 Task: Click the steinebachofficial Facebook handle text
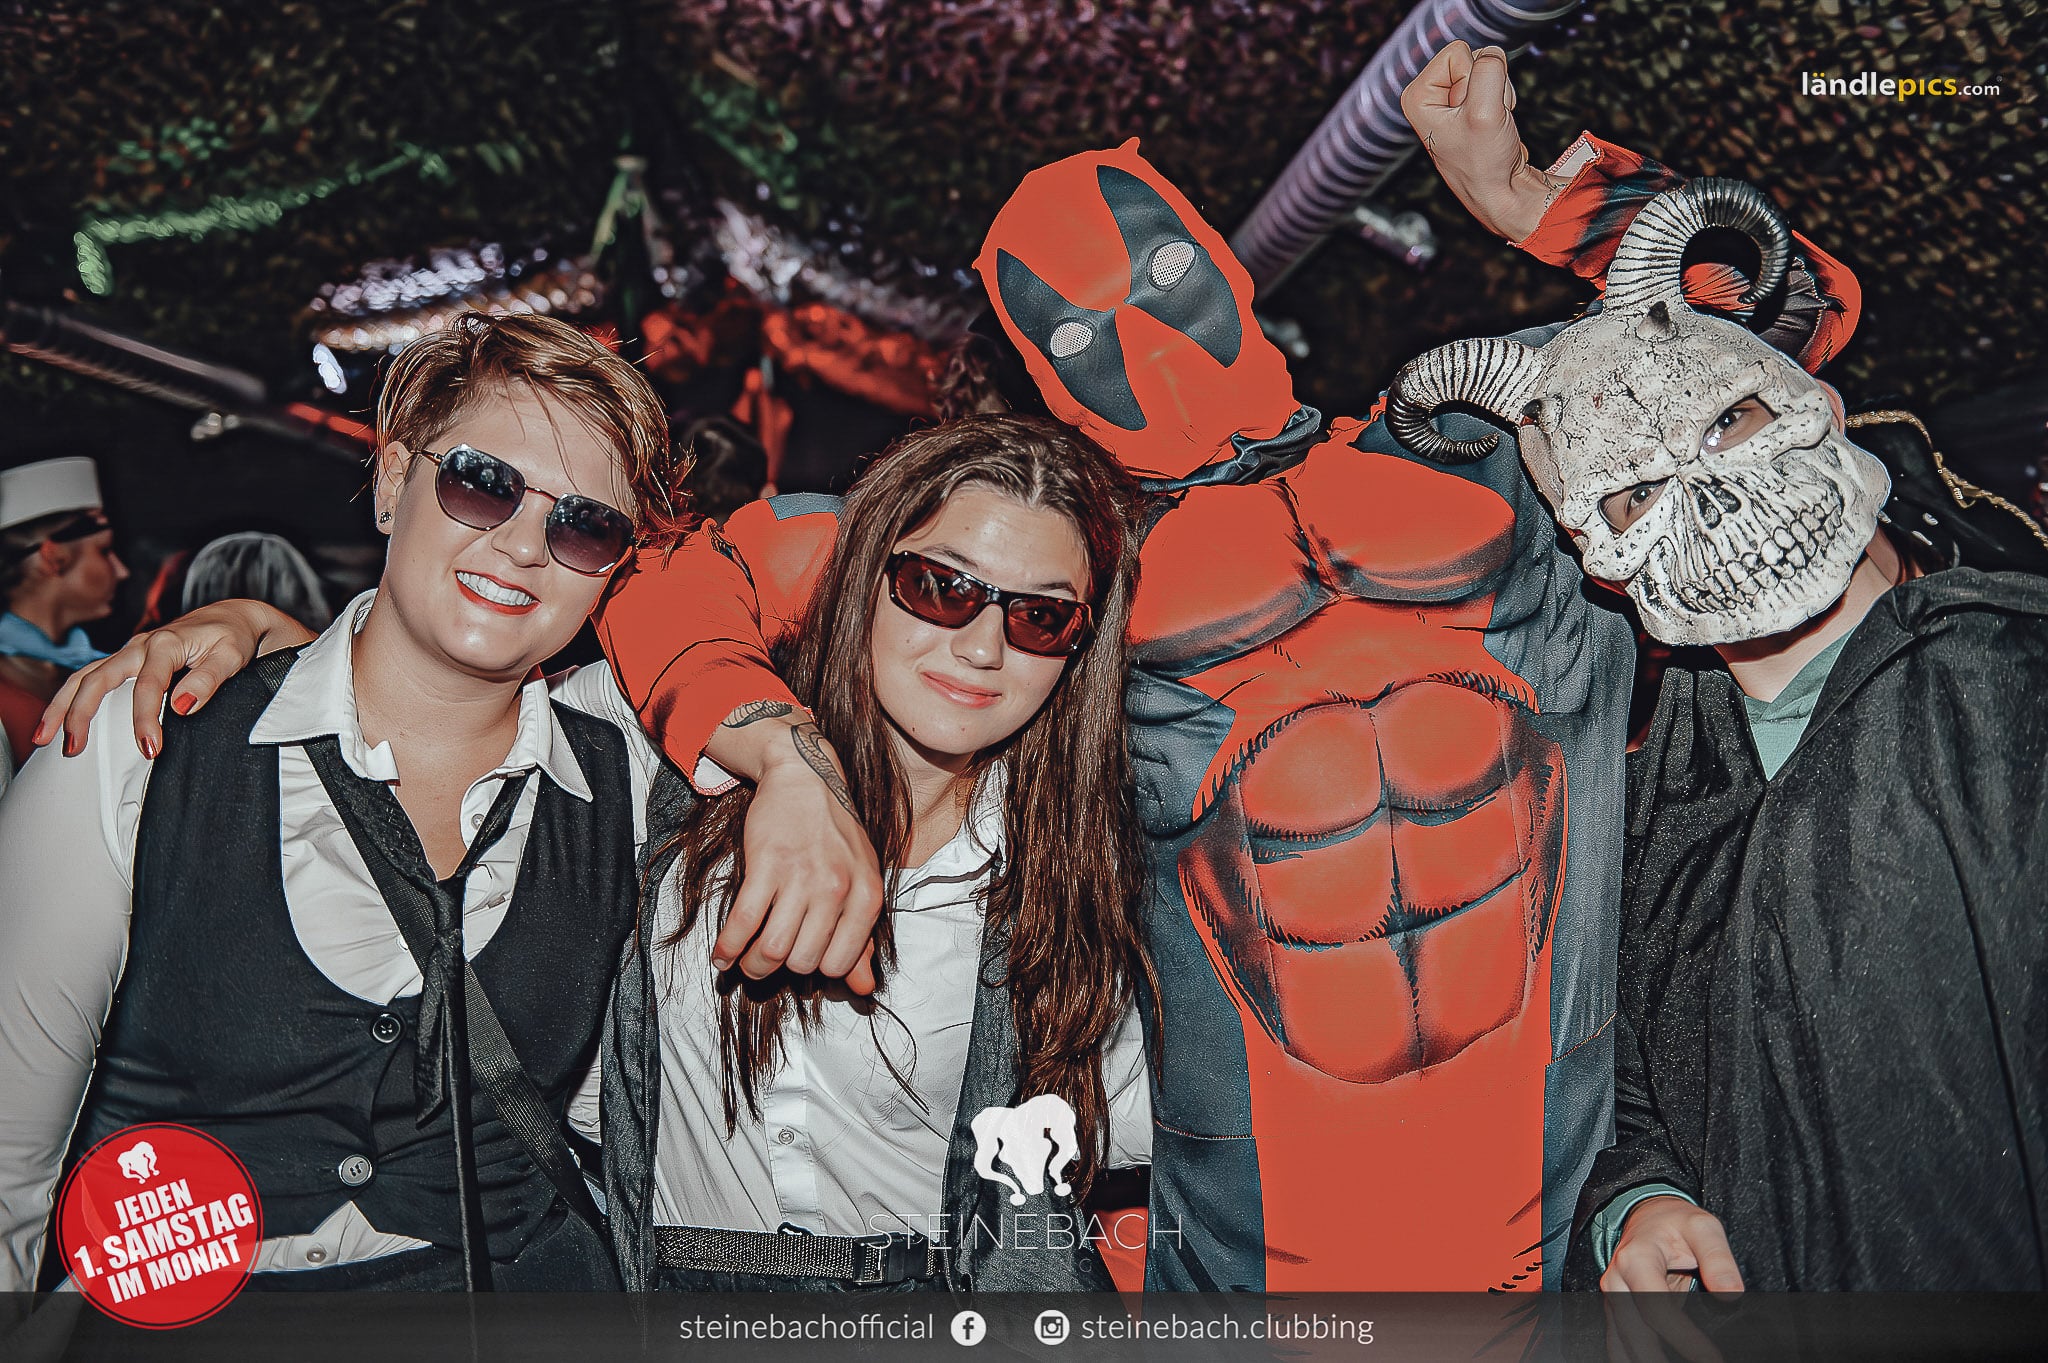coord(806,1328)
